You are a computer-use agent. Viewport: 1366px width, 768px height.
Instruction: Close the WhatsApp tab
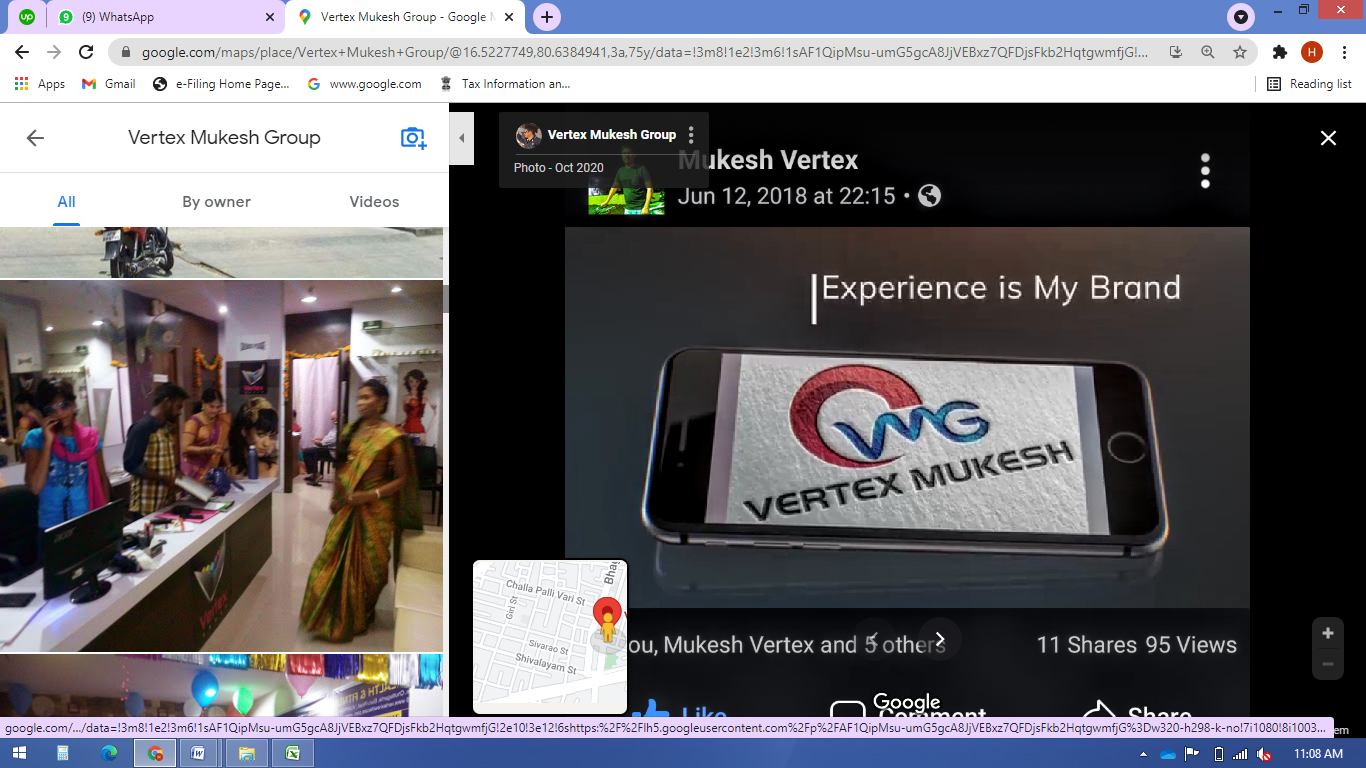click(x=269, y=17)
